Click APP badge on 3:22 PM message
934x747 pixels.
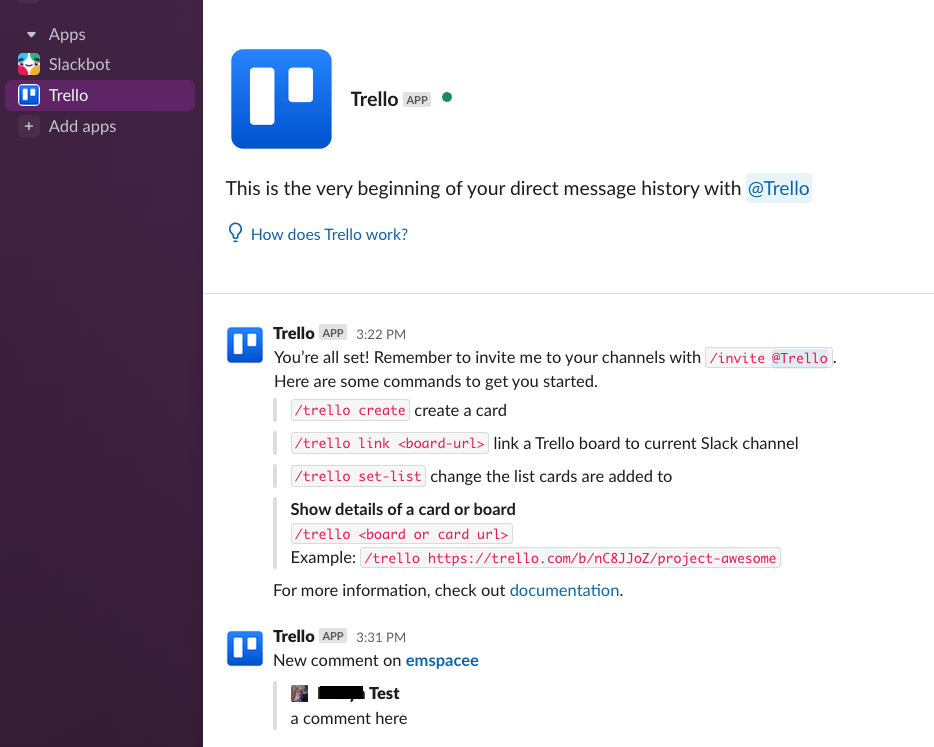[333, 333]
